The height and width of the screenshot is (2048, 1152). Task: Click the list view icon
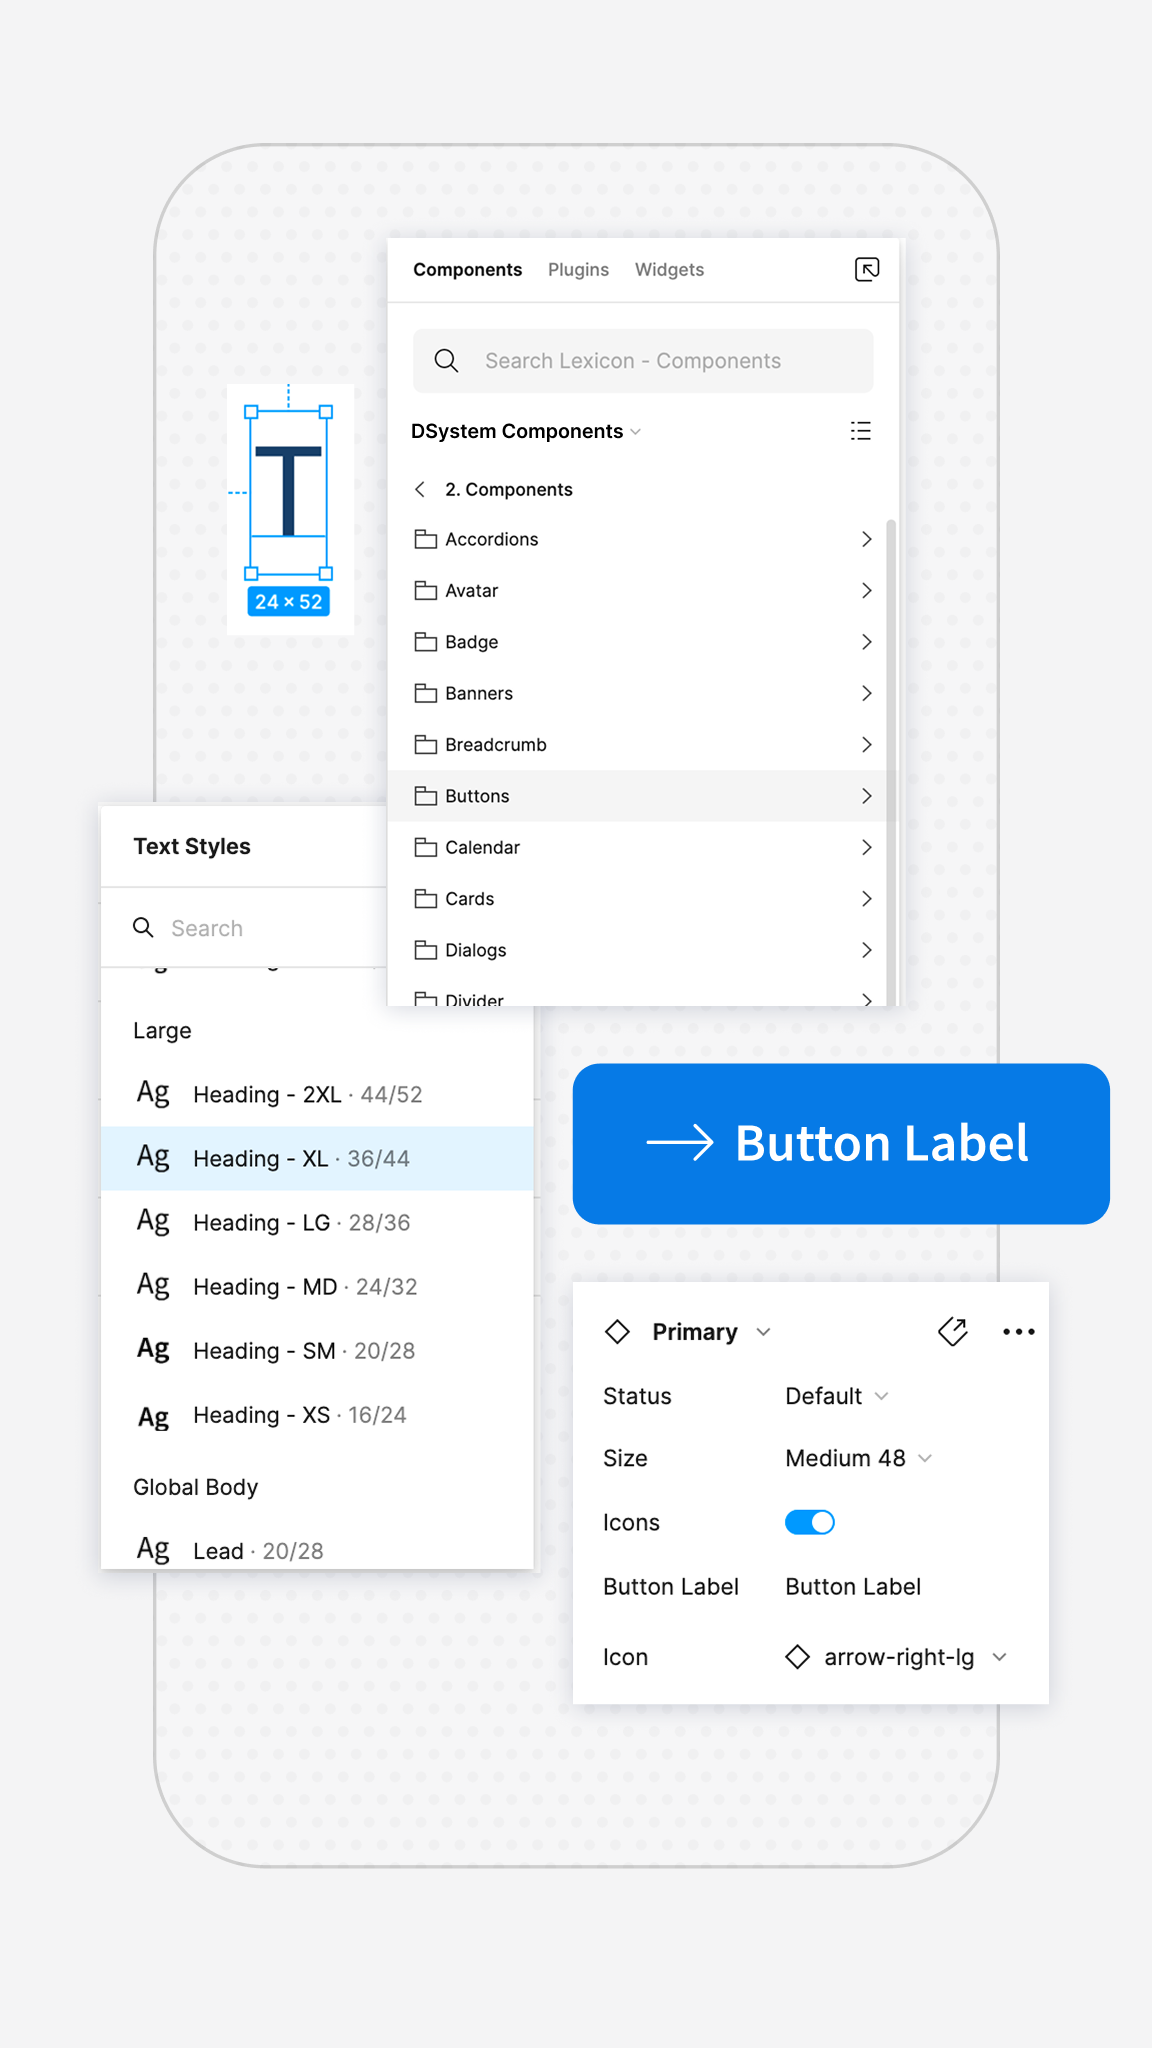click(860, 431)
